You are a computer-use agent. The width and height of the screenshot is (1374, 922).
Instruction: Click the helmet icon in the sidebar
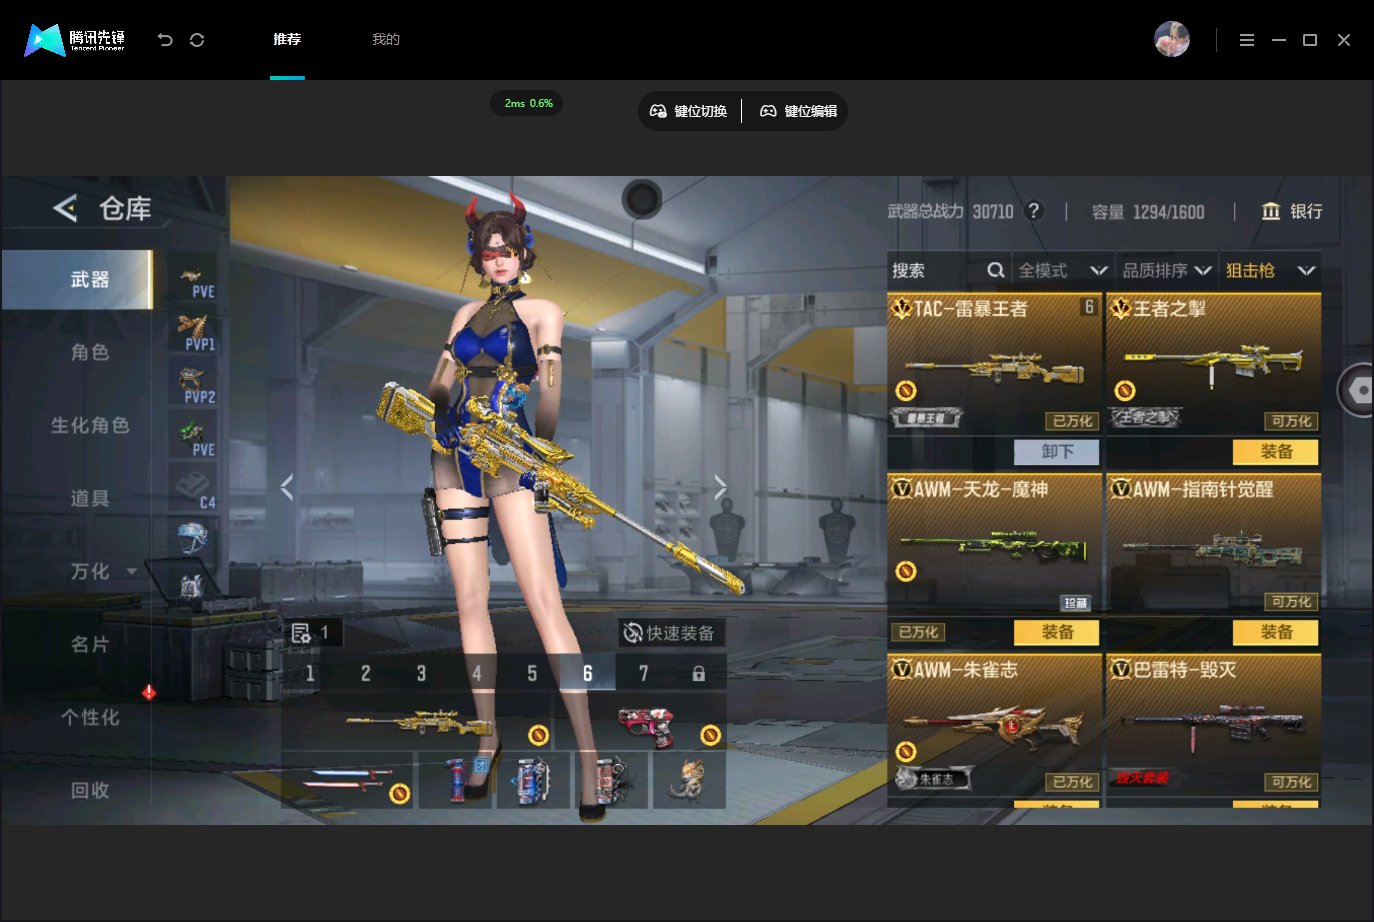point(193,538)
